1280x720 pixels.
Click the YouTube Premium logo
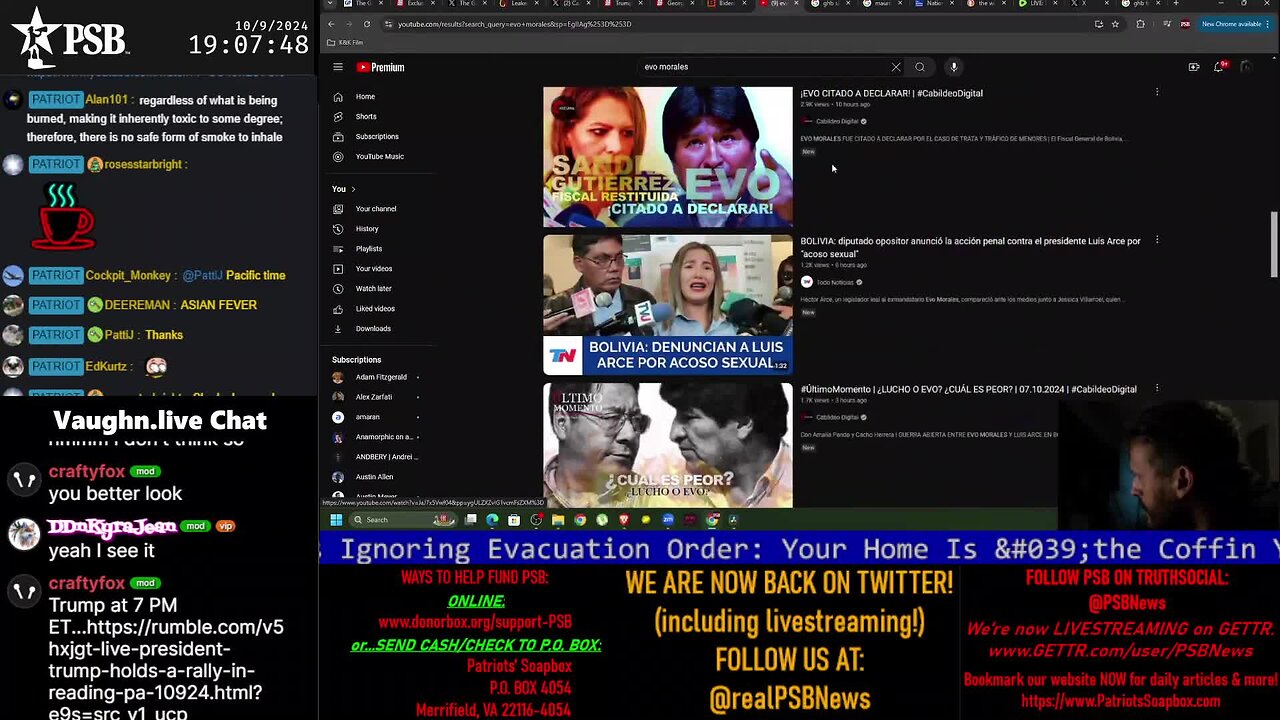[x=380, y=67]
